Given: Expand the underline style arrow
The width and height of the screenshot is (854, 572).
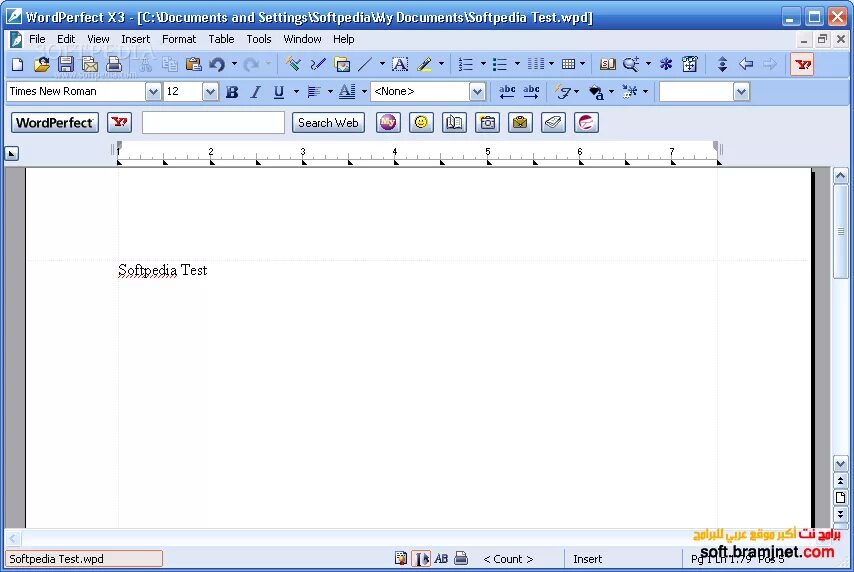Looking at the screenshot, I should (x=296, y=92).
